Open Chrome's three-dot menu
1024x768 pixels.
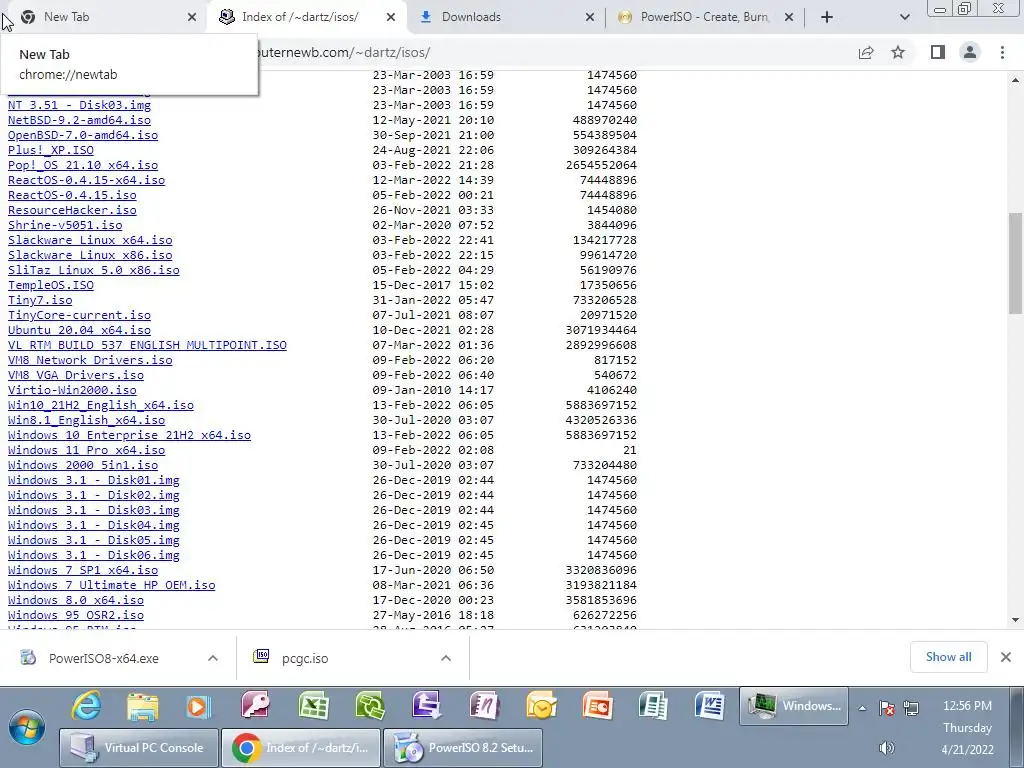click(1002, 52)
